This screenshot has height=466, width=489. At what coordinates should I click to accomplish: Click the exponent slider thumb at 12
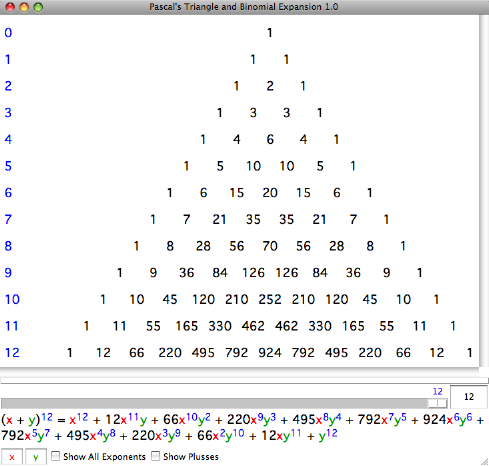pyautogui.click(x=438, y=403)
